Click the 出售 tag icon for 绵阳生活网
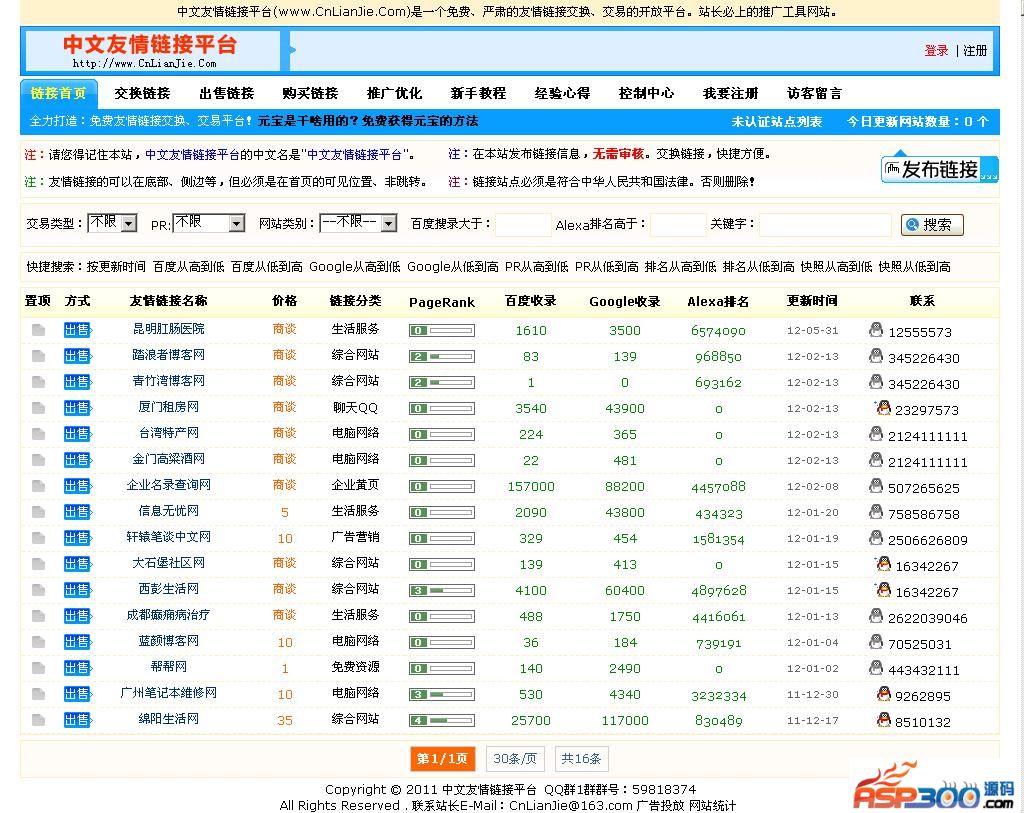The width and height of the screenshot is (1024, 813). coord(77,720)
